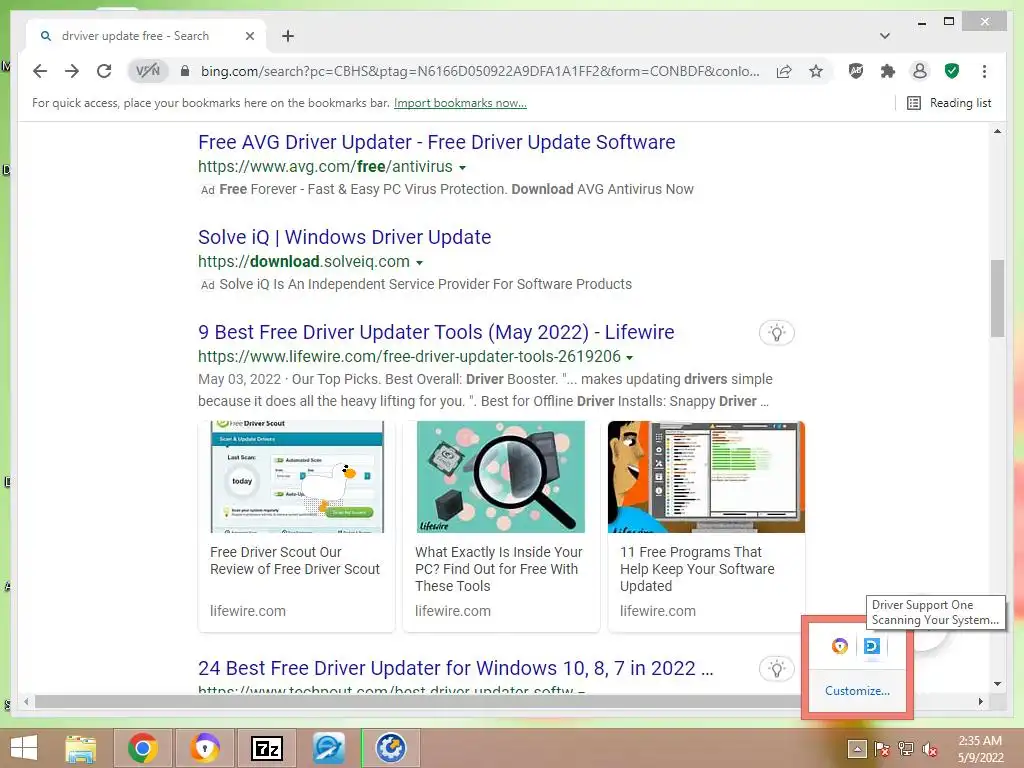
Task: Click the vertical scrollbar up arrow
Action: click(997, 131)
